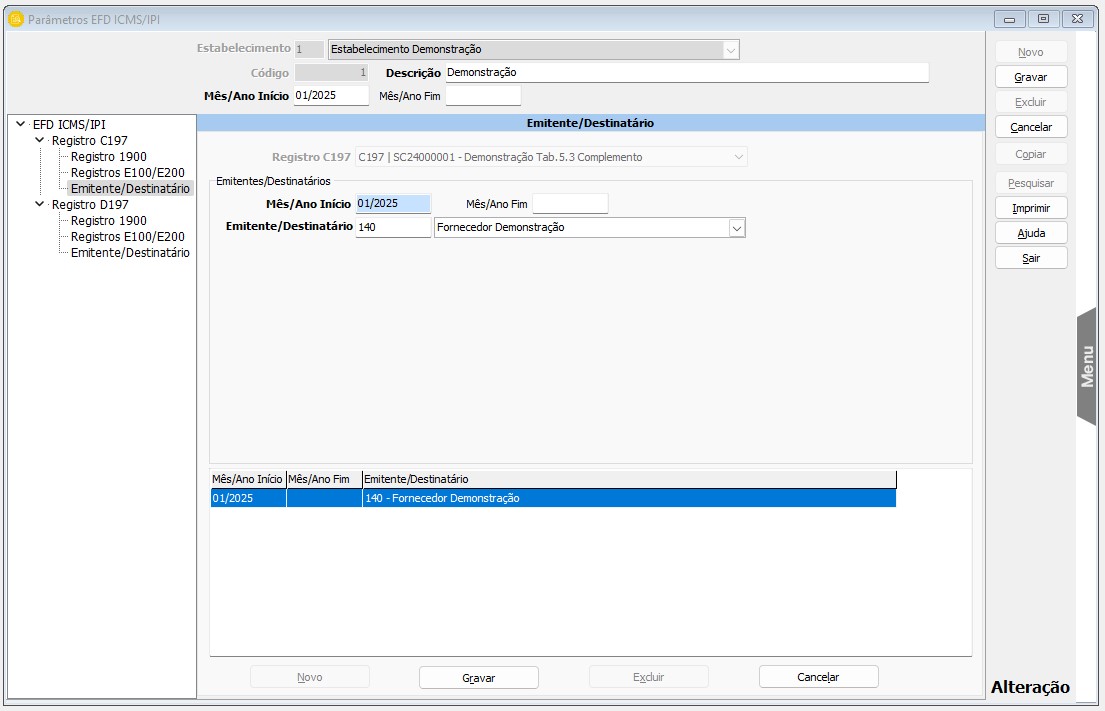This screenshot has height=711, width=1105.
Task: Open the side Menu tab
Action: 1087,366
